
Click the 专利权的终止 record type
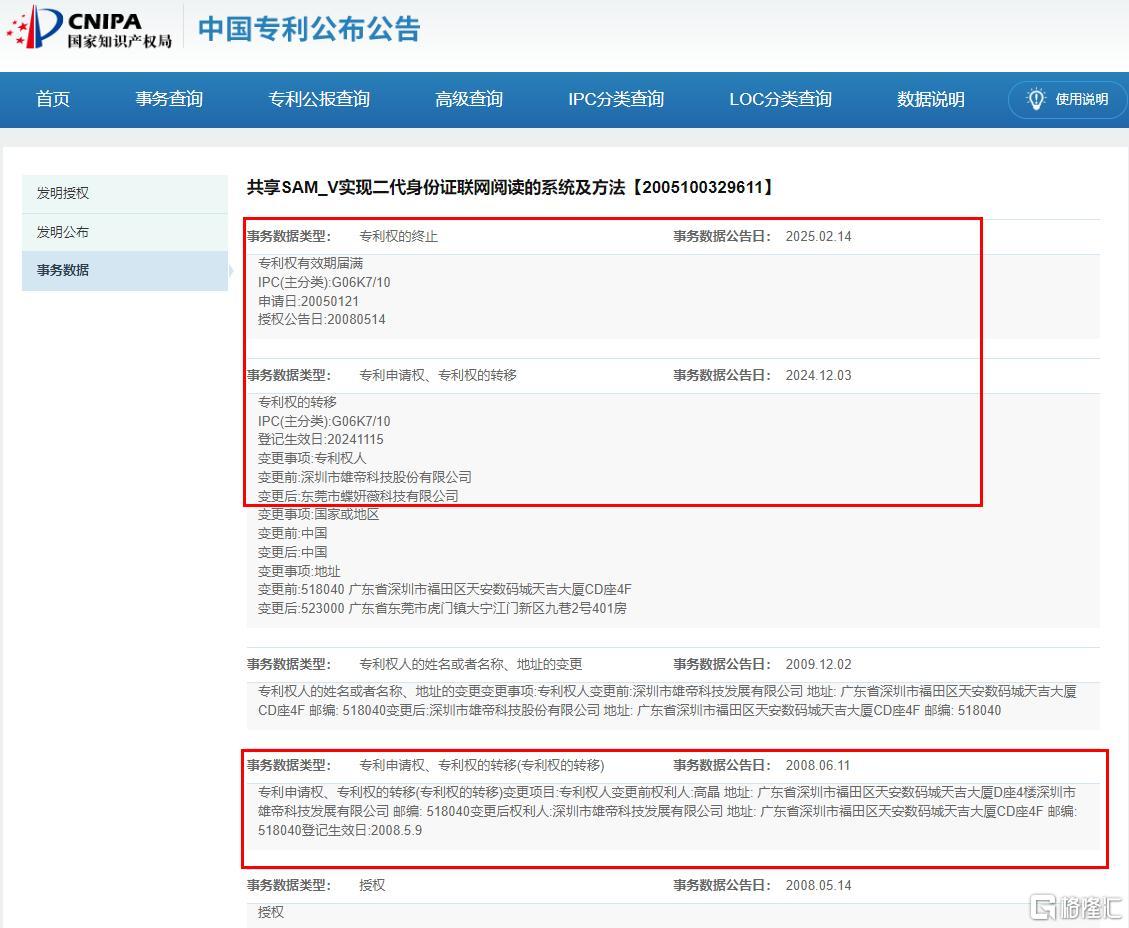[x=398, y=237]
